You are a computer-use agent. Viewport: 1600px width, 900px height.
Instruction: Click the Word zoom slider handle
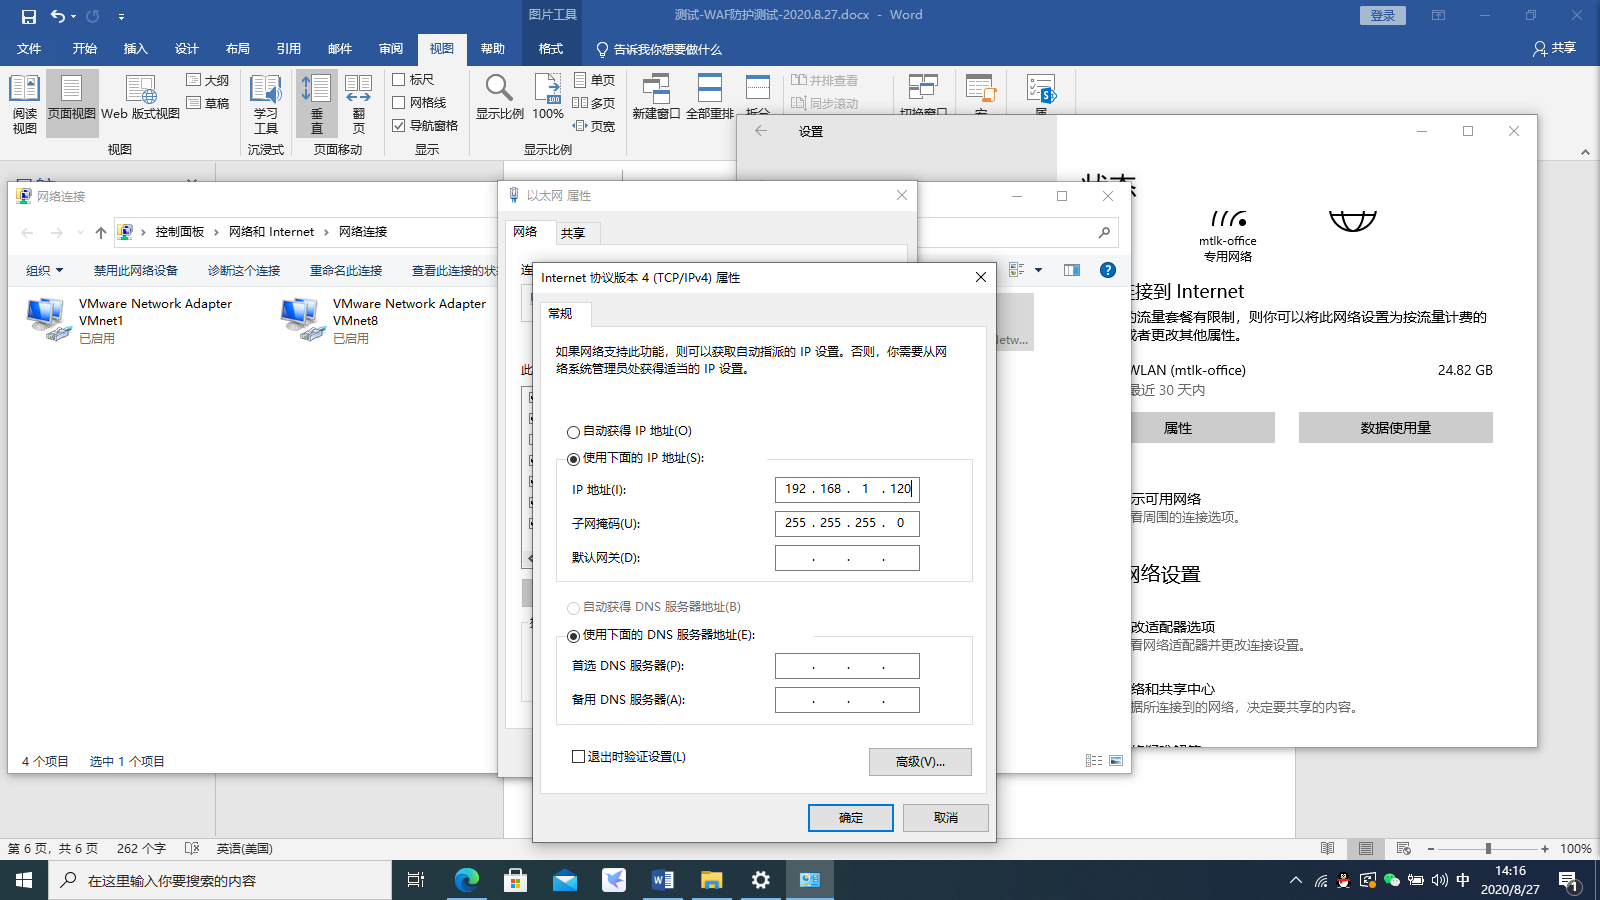[x=1488, y=849]
